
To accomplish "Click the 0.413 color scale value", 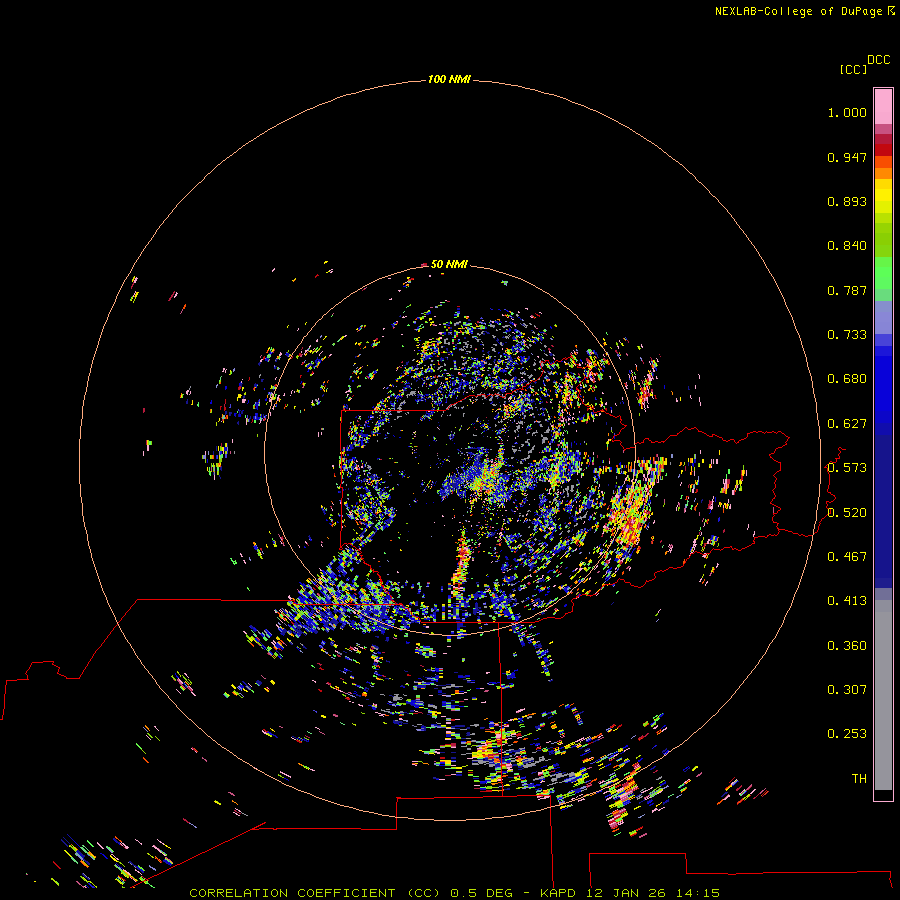I will pyautogui.click(x=847, y=601).
